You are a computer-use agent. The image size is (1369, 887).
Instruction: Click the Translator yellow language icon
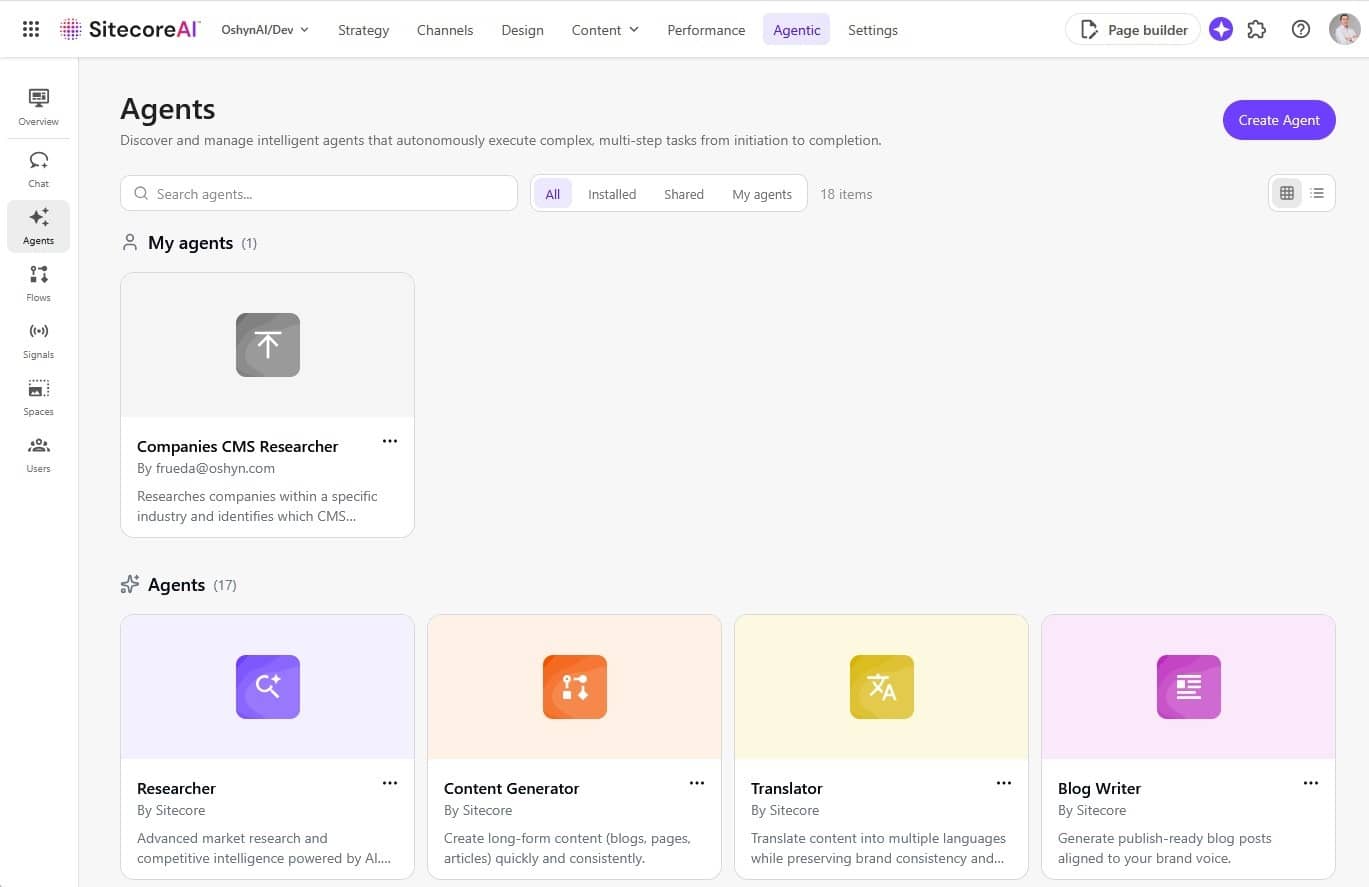click(882, 687)
